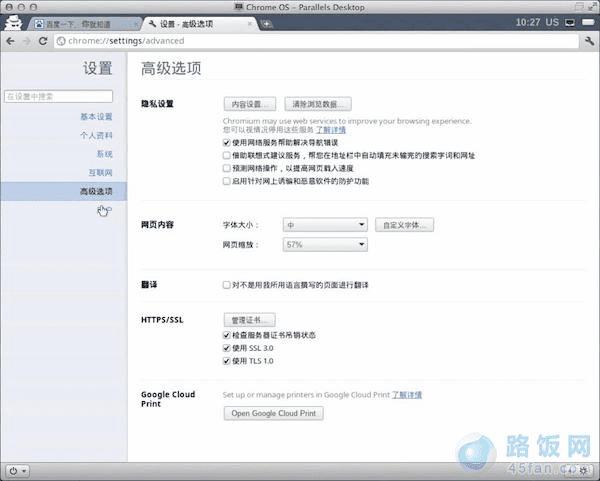Click the 隐私设置 section label

coord(157,104)
